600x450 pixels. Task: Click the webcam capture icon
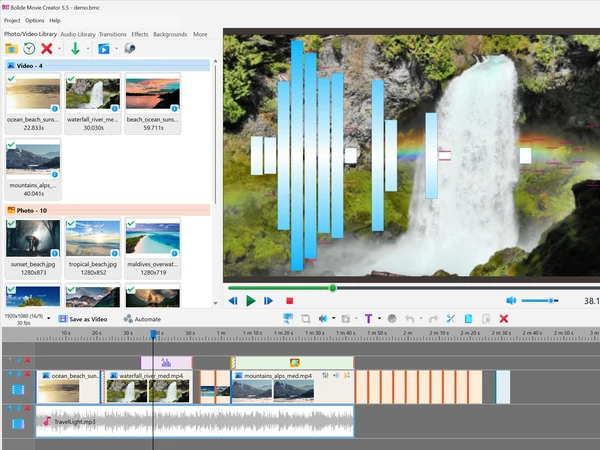click(130, 49)
